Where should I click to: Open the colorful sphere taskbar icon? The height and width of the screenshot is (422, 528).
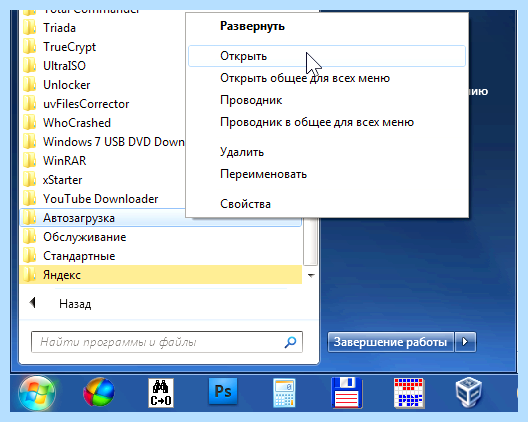(x=99, y=392)
